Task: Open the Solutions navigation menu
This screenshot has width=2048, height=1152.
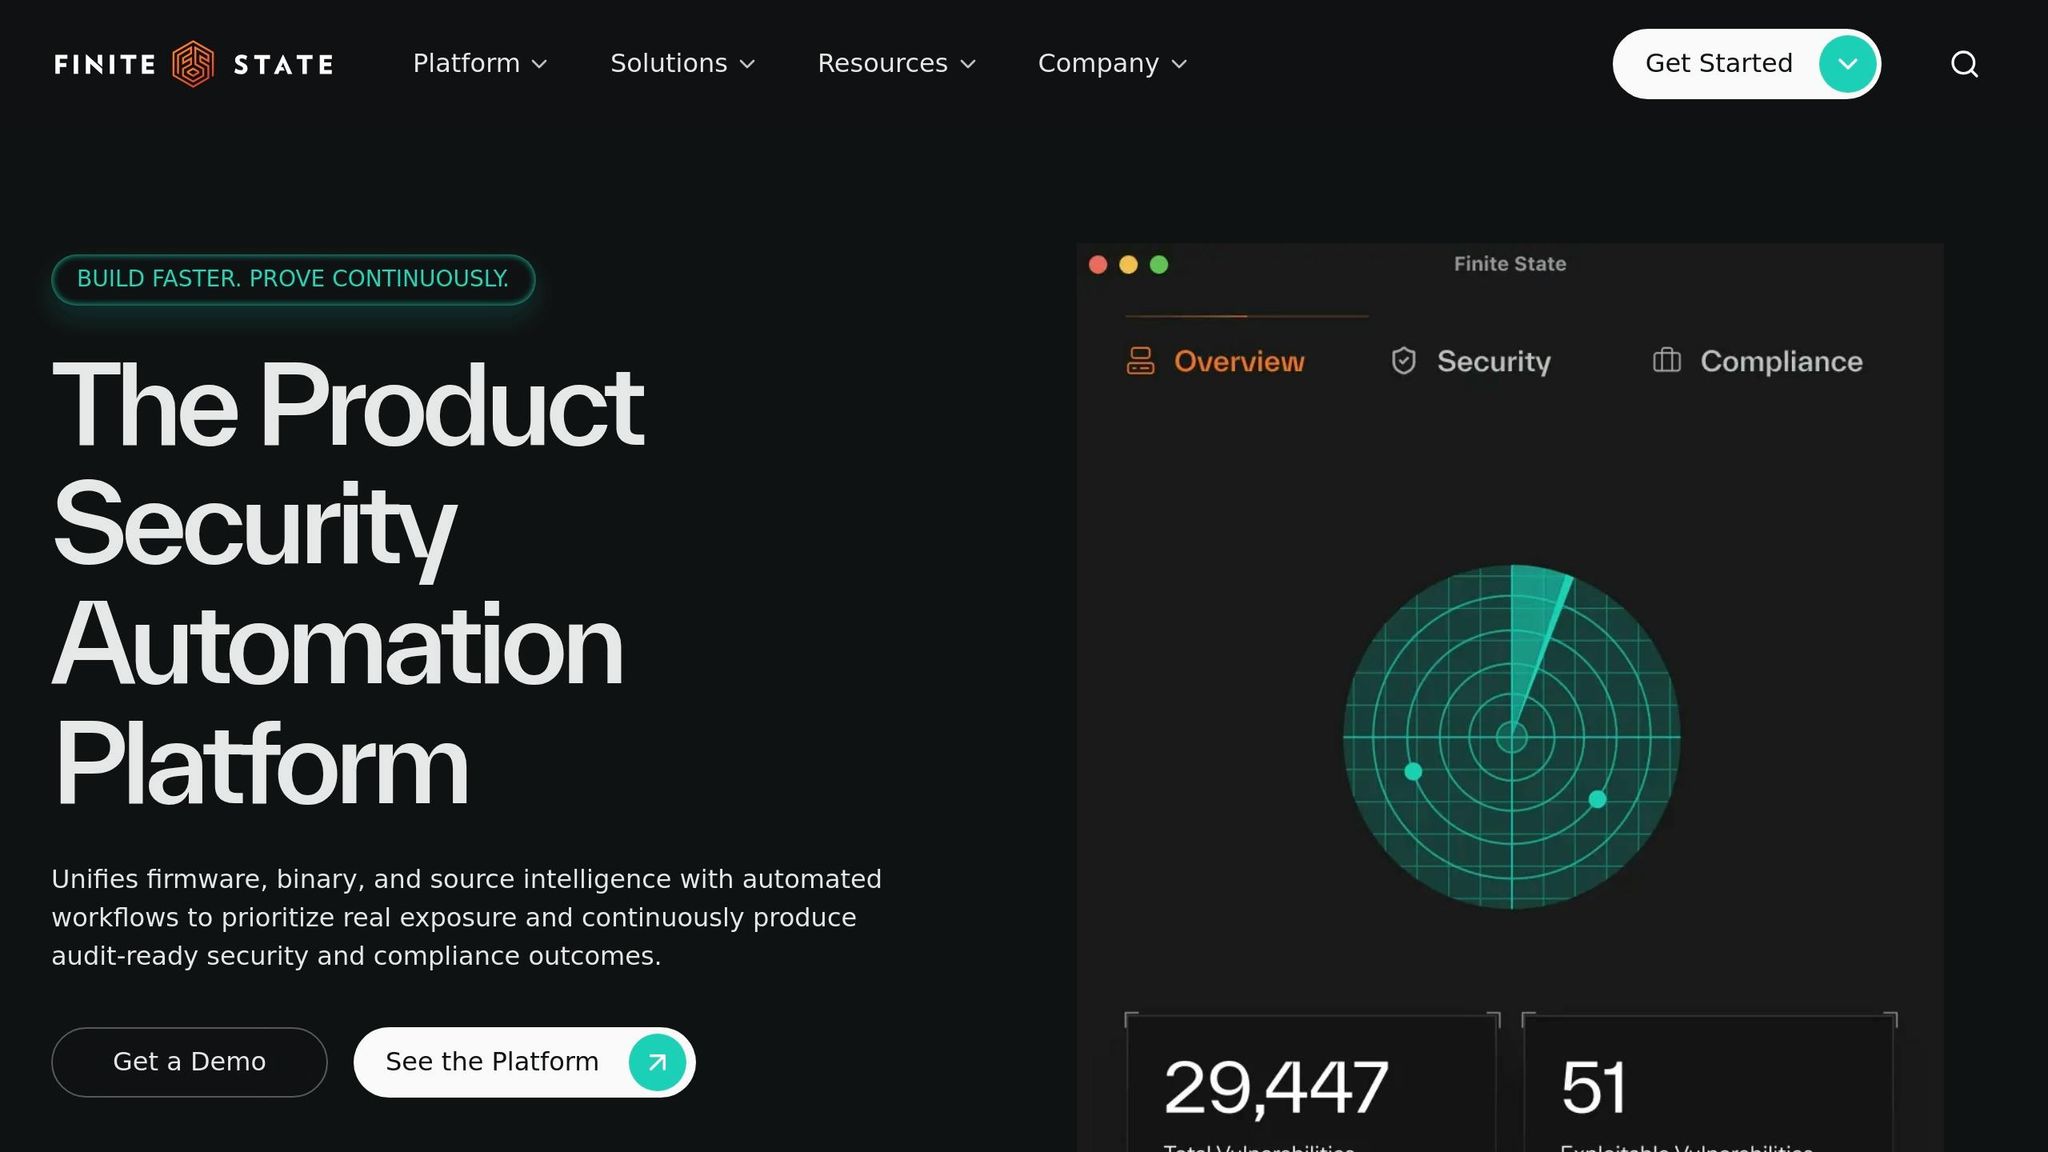Action: point(683,64)
